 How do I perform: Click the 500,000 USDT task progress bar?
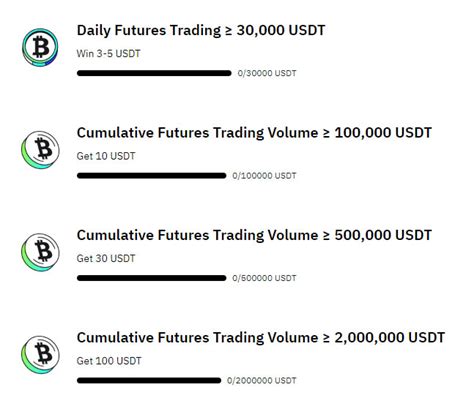coord(151,278)
